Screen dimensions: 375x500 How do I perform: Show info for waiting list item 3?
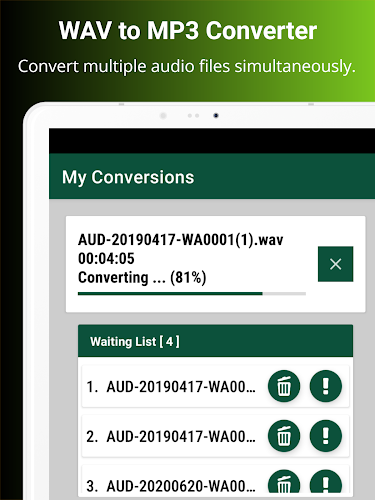coord(326,482)
